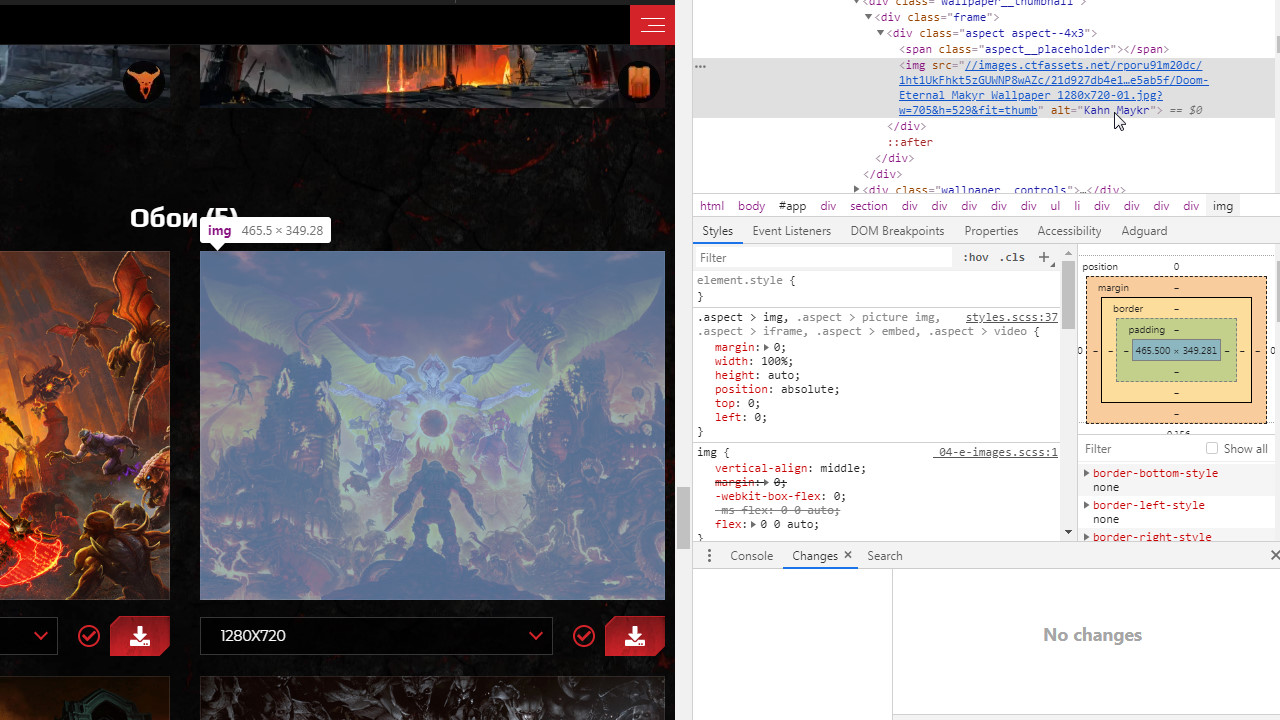This screenshot has width=1280, height=720.
Task: Click the Styles pane scroll down arrow
Action: (1068, 532)
